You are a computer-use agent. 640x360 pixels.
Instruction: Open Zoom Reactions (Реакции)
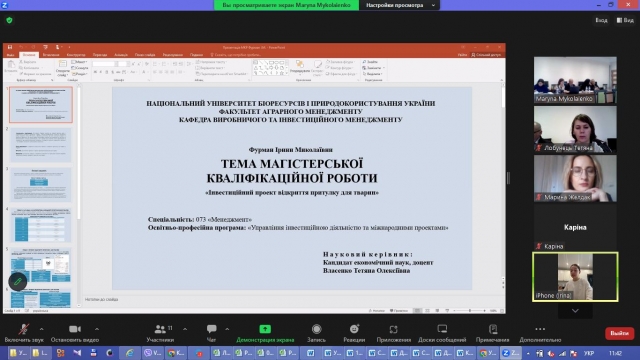[354, 333]
